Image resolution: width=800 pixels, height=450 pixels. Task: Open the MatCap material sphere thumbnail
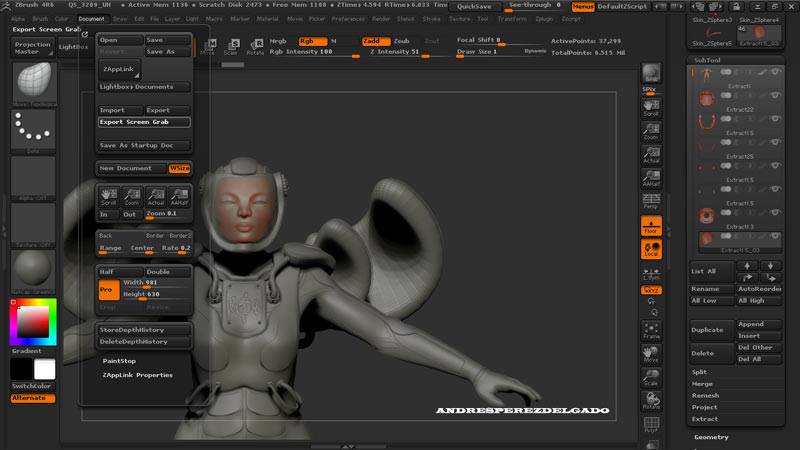coord(34,271)
